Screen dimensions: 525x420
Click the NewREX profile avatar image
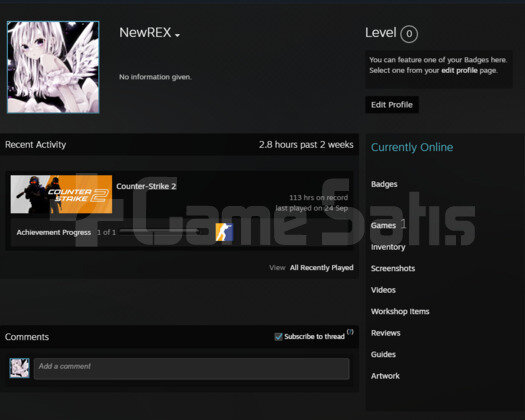pyautogui.click(x=53, y=67)
